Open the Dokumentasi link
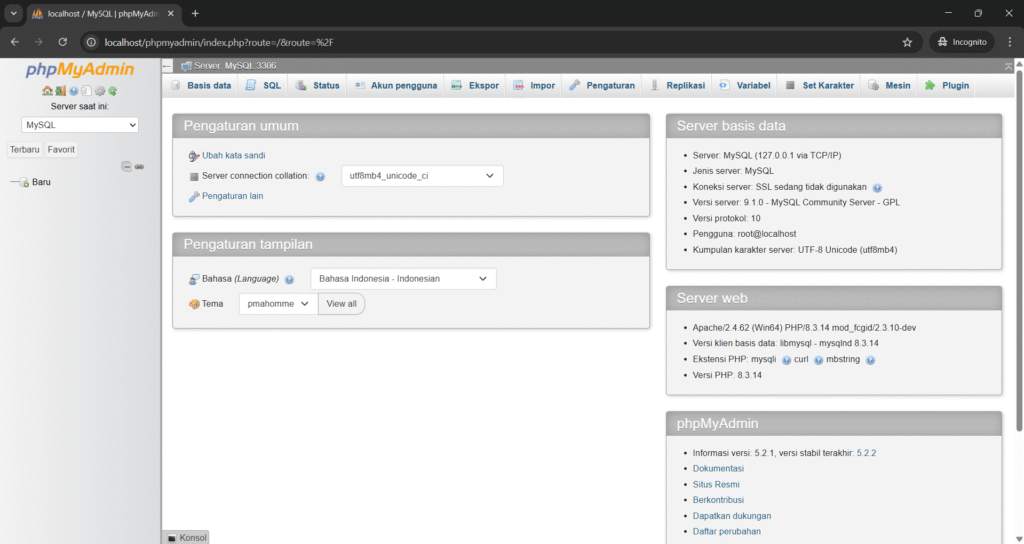1024x544 pixels. click(x=718, y=468)
